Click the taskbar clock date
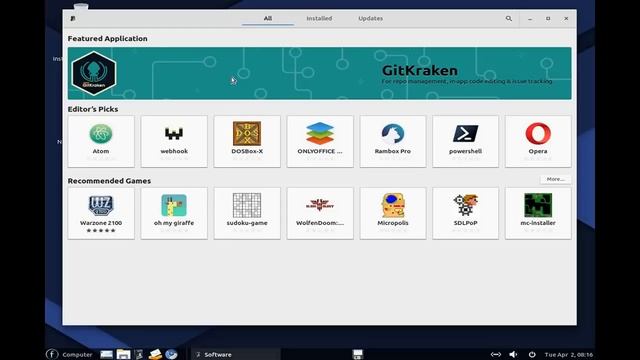 click(569, 354)
